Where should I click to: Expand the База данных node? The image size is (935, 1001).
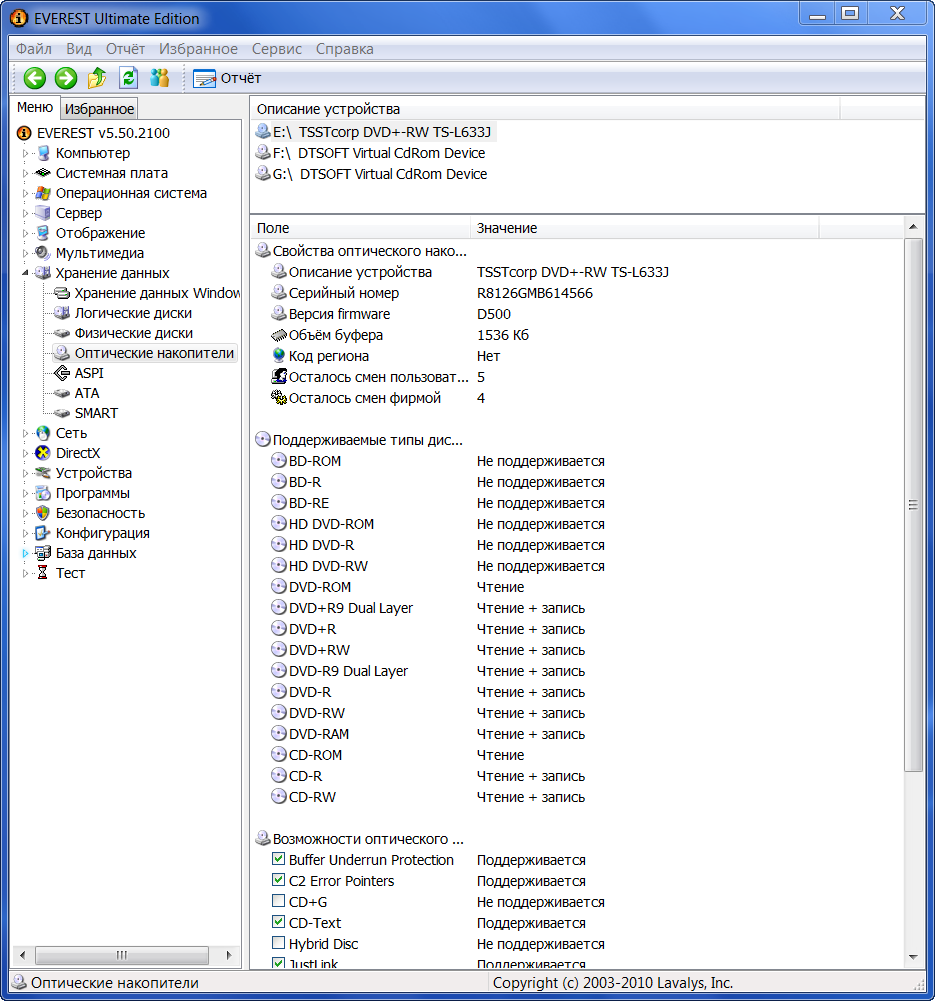point(26,553)
